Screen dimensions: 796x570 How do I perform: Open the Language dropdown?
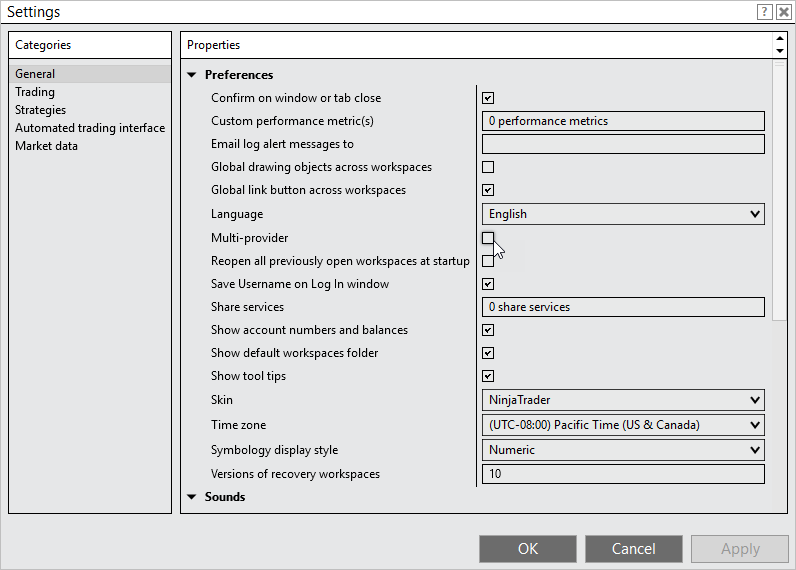click(x=623, y=214)
